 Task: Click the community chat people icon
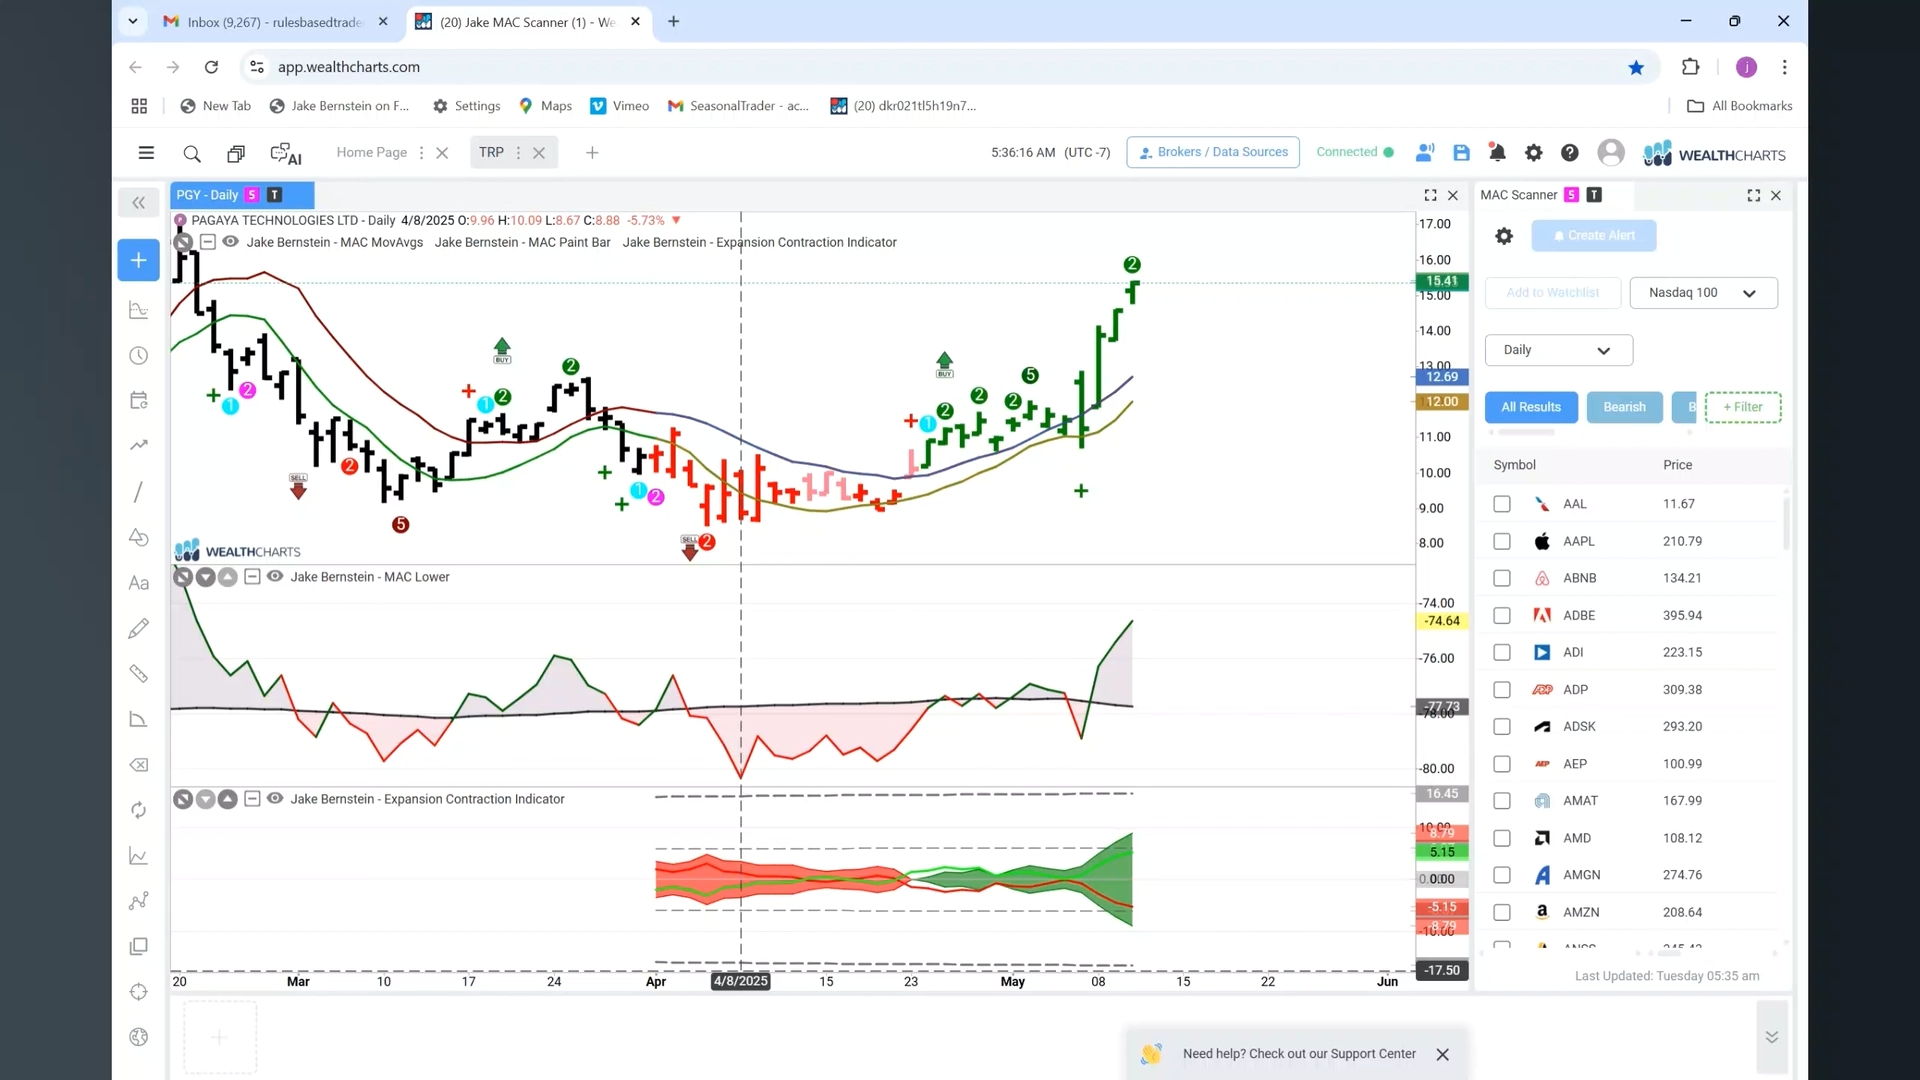1425,153
